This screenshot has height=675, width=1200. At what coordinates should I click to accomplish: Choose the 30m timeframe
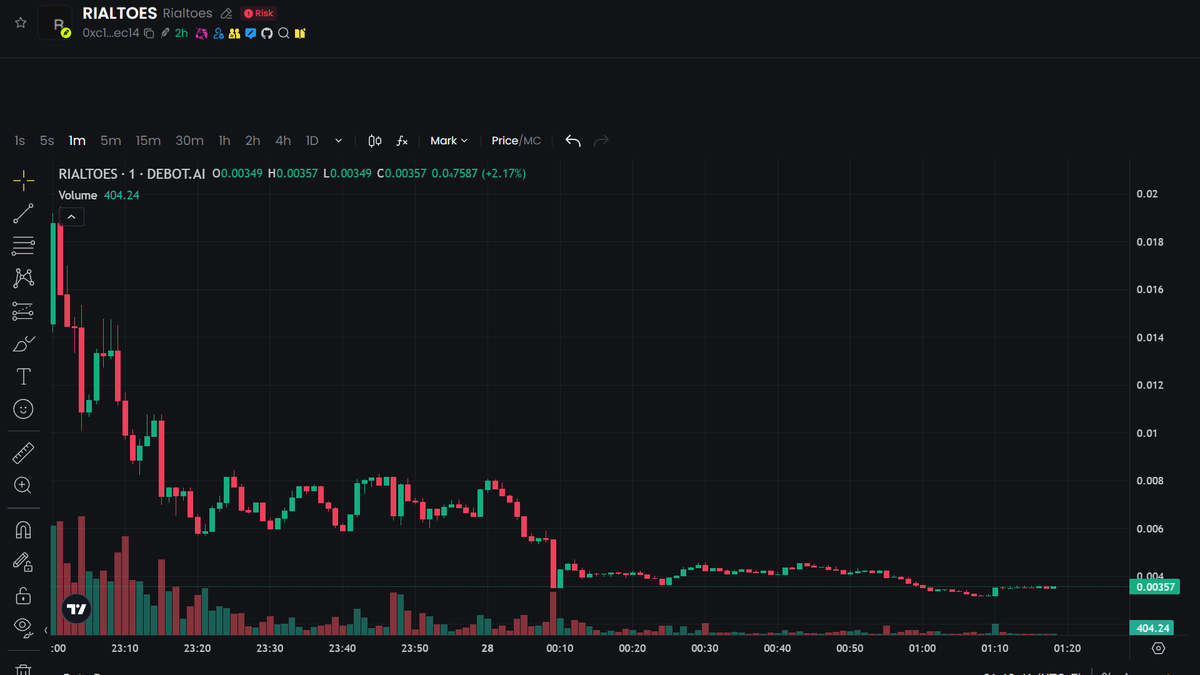[189, 141]
